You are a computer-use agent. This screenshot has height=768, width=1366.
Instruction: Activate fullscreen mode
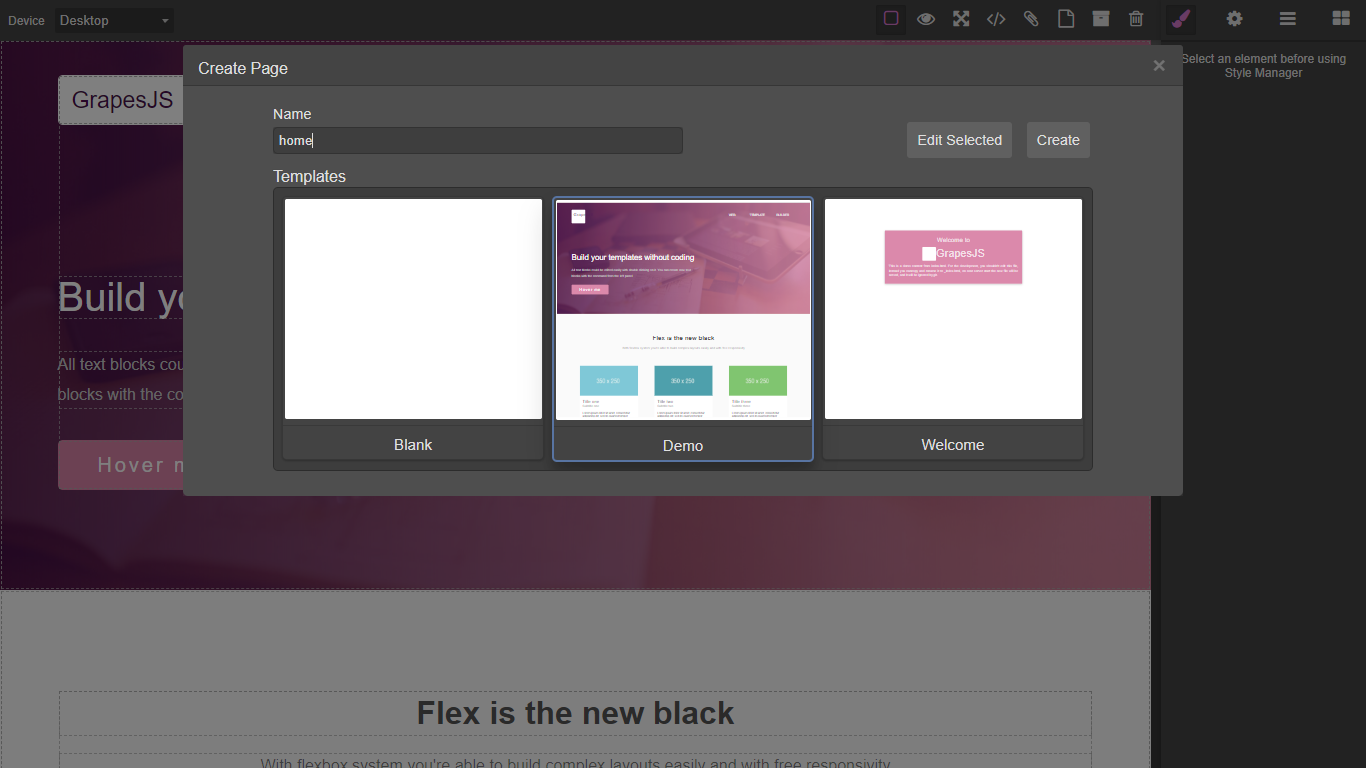[x=961, y=18]
